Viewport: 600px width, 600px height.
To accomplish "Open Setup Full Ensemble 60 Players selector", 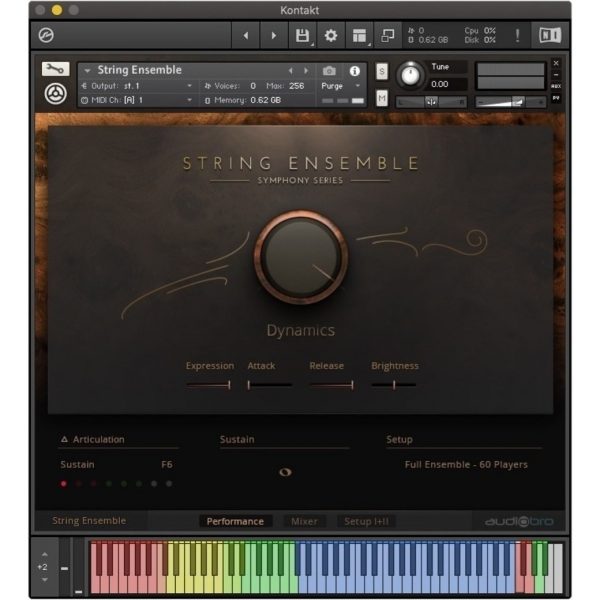I will point(466,465).
